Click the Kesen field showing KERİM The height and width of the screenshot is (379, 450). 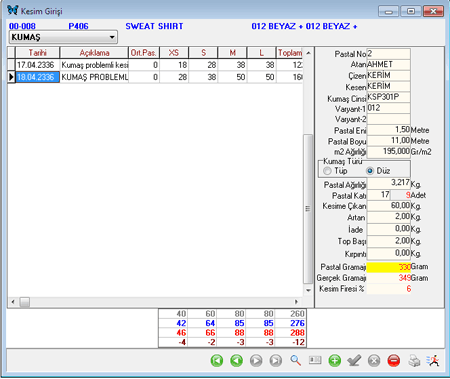[x=388, y=86]
